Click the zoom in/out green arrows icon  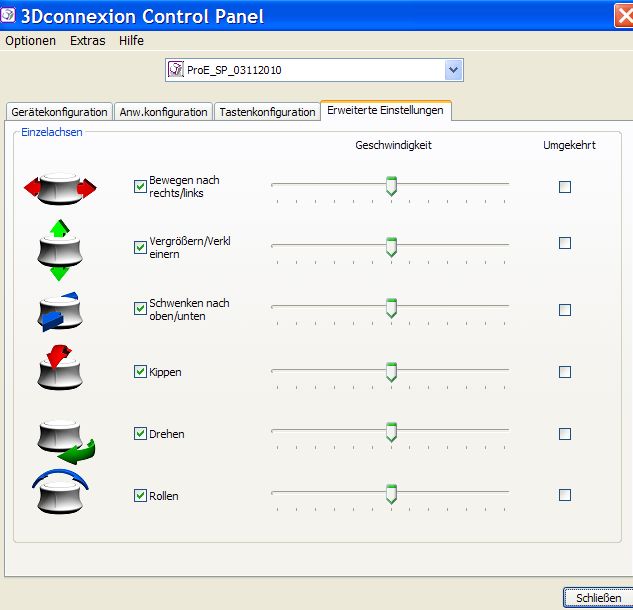coord(60,250)
